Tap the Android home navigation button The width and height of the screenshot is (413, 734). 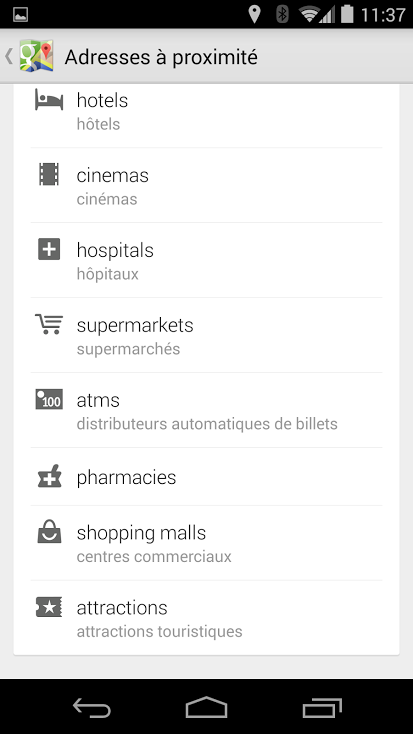pyautogui.click(x=206, y=707)
